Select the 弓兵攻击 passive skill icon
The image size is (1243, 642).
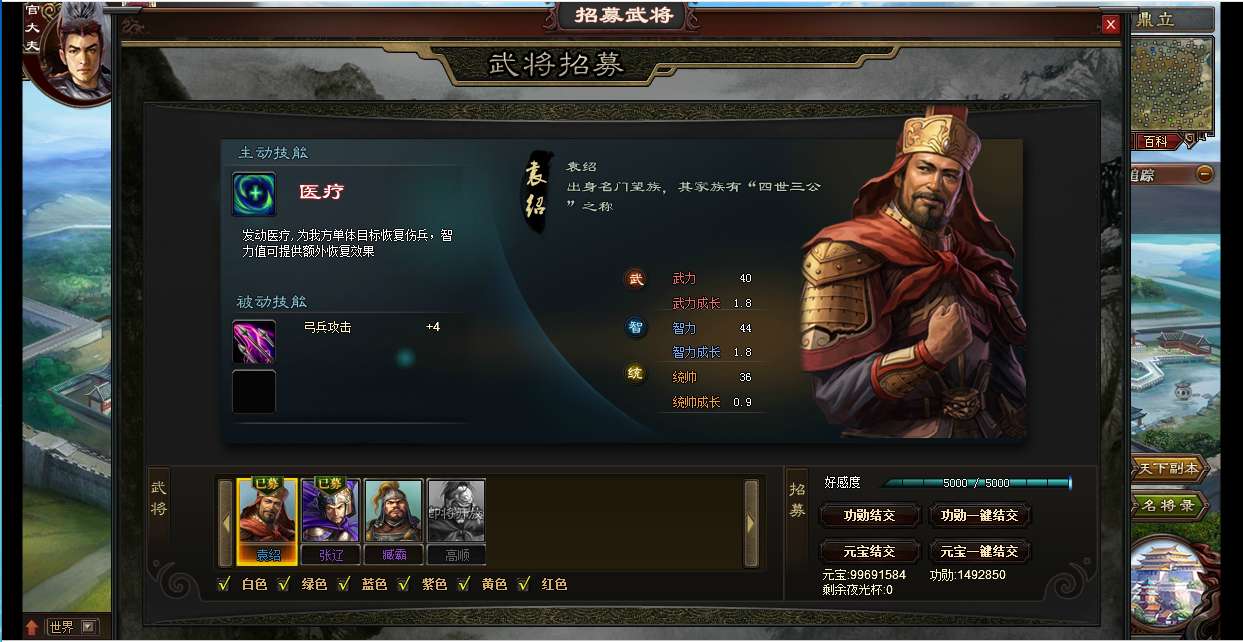[x=254, y=342]
